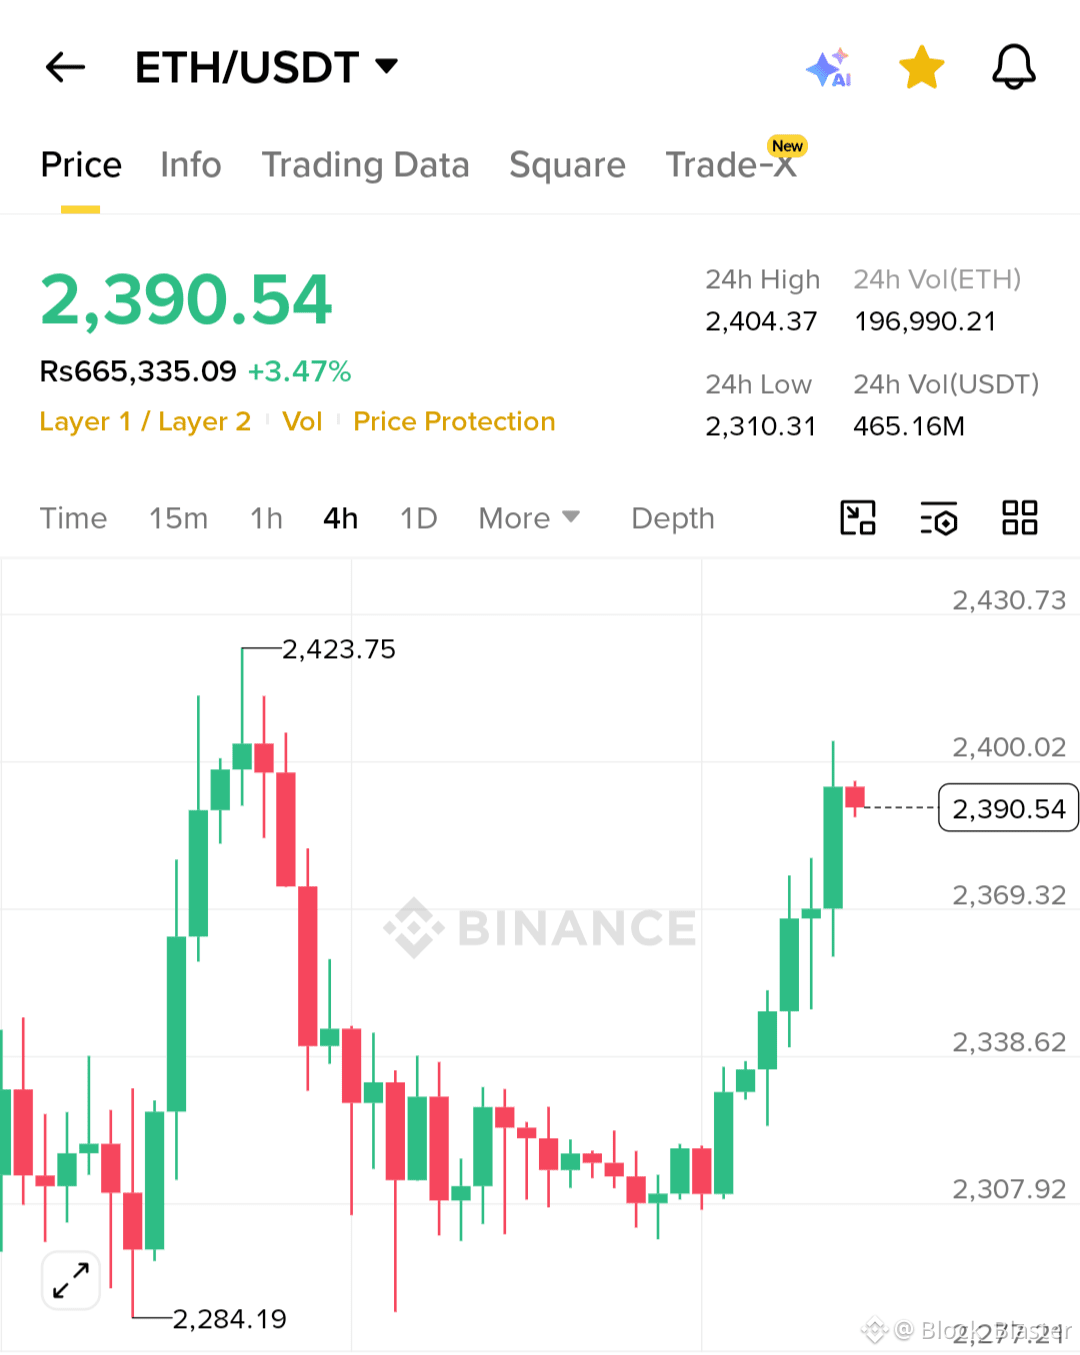This screenshot has height=1355, width=1080.
Task: Tap the 24h Low value 2,310.31
Action: (761, 426)
